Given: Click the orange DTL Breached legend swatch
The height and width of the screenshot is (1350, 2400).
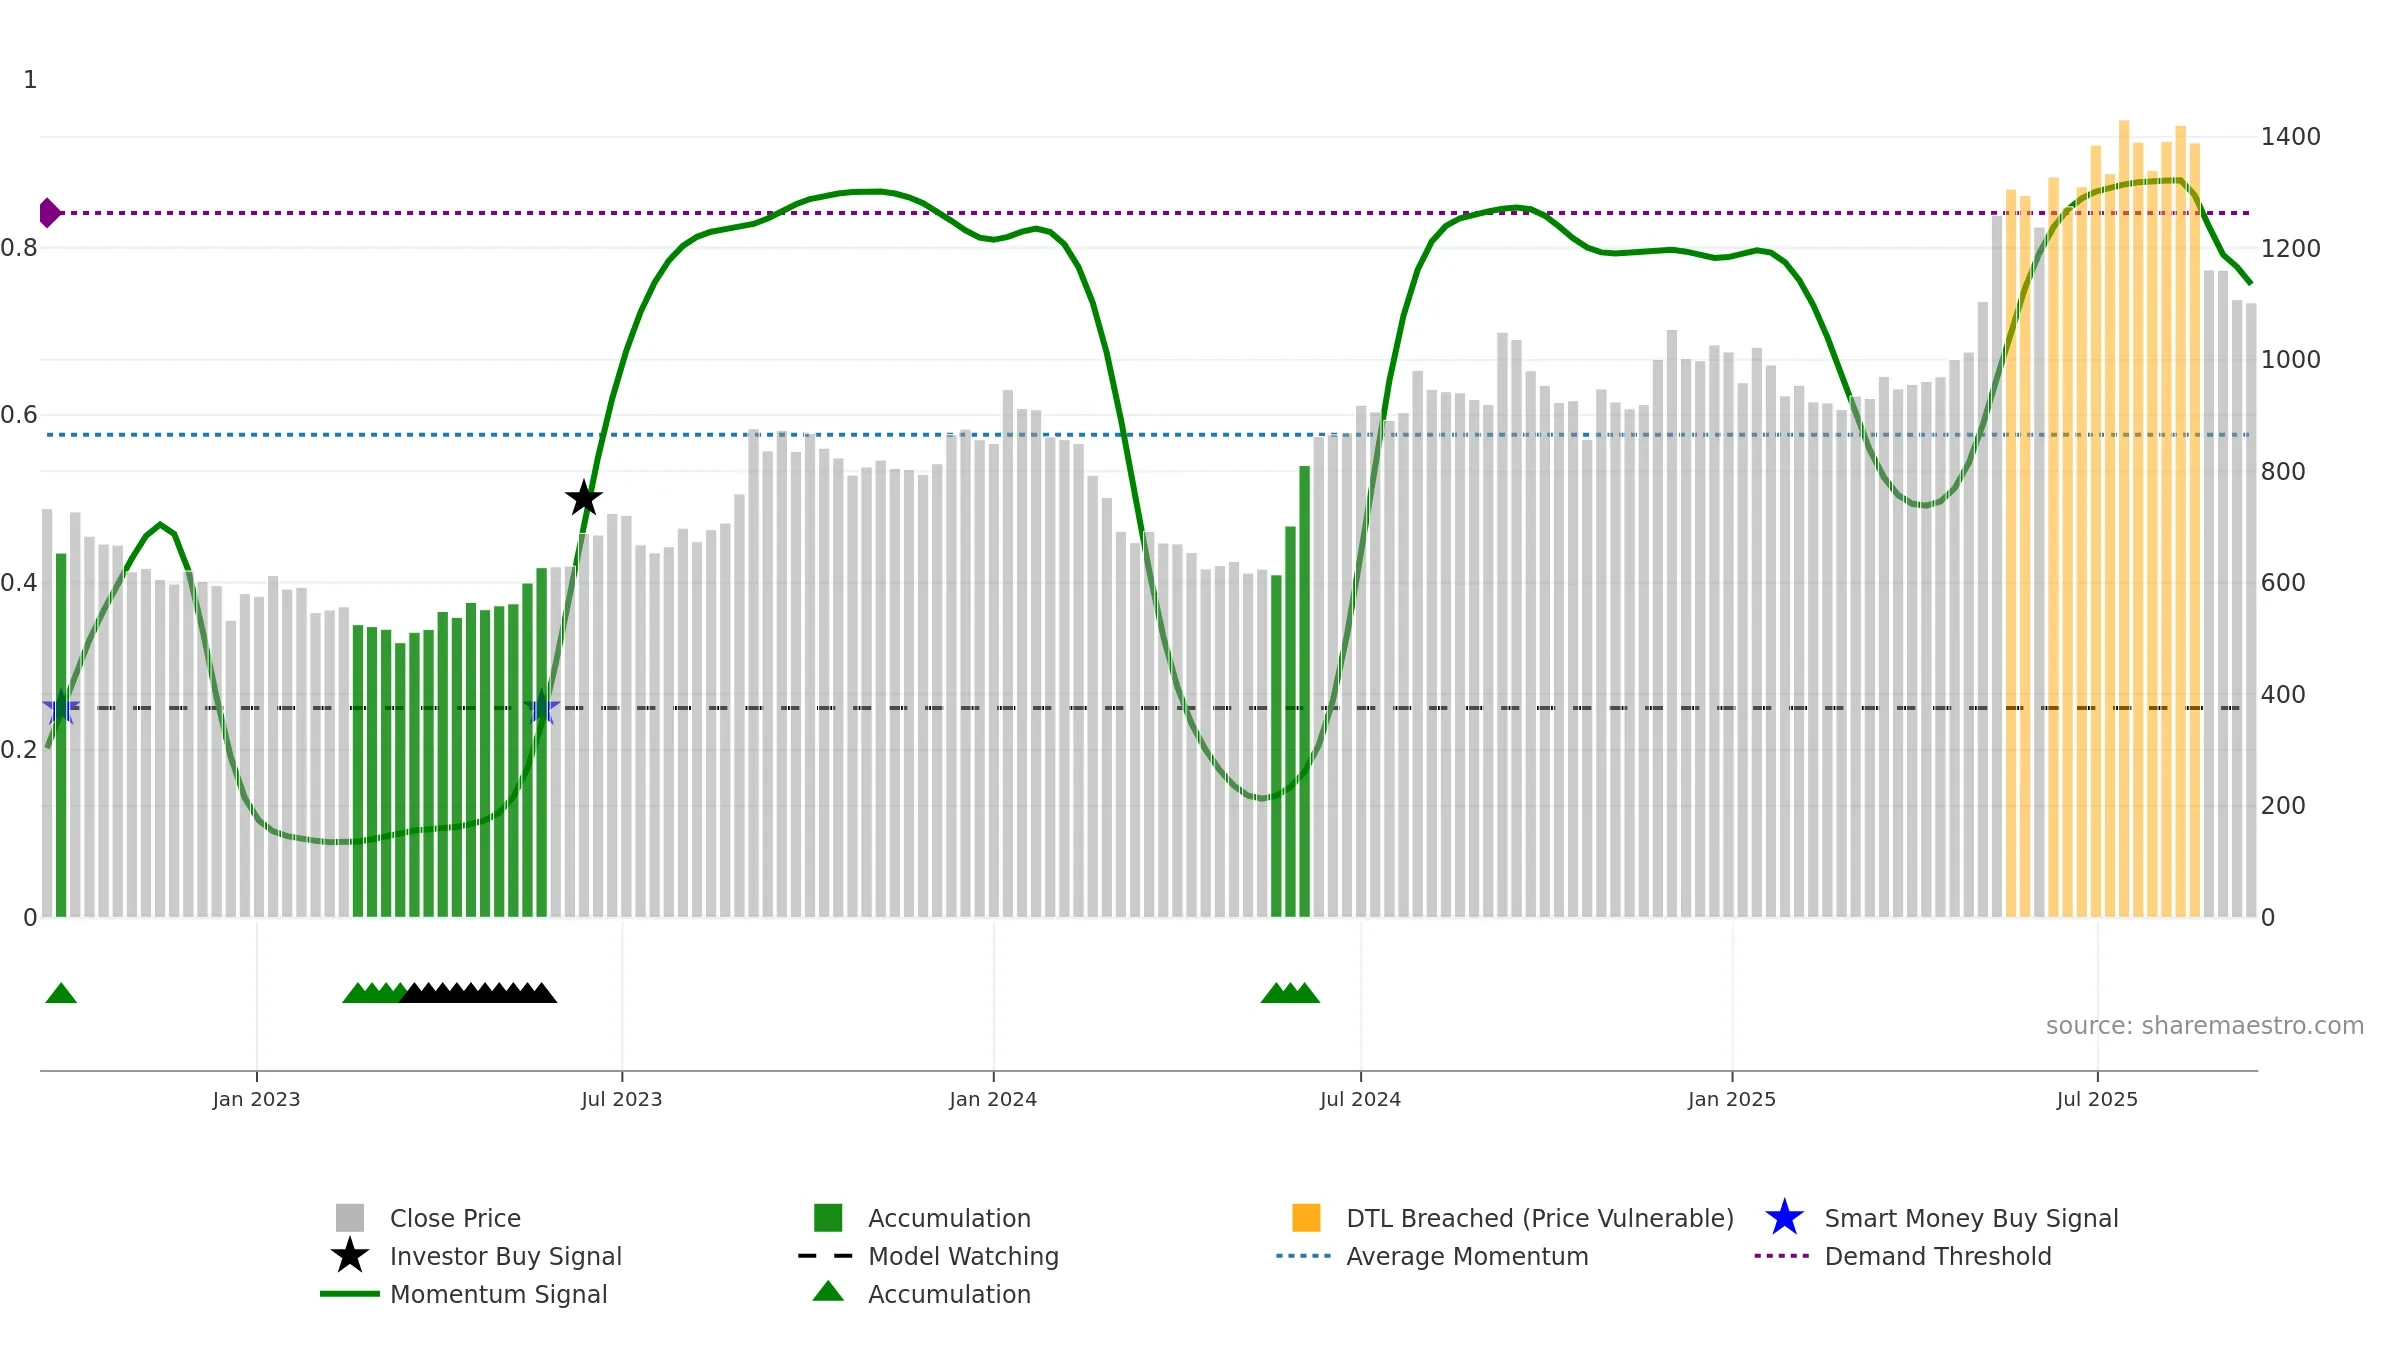Looking at the screenshot, I should pos(1306,1218).
